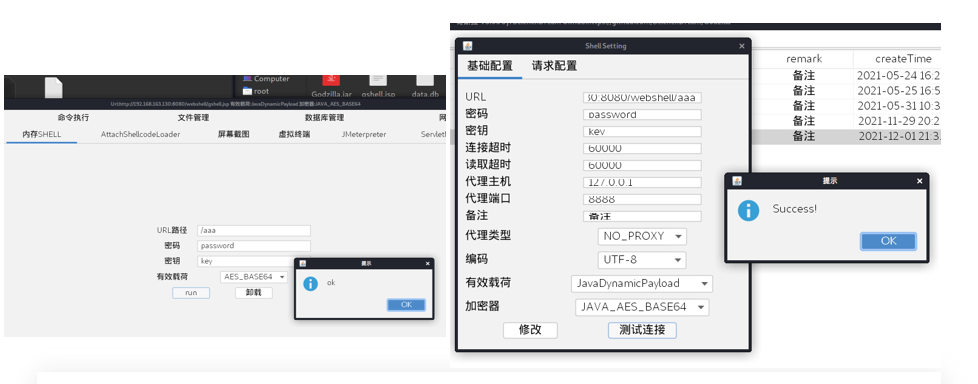Open the data.db file icon
The width and height of the screenshot is (978, 384).
[x=424, y=85]
